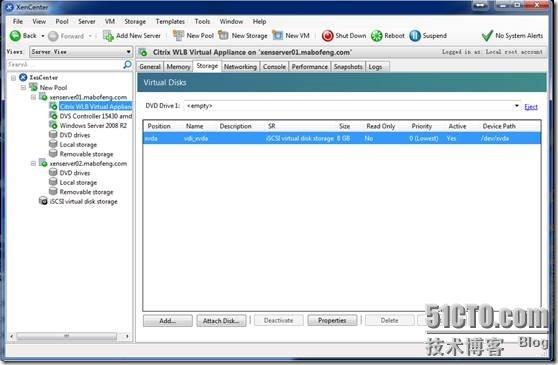Select Removable storage under xenserver02

pos(86,192)
